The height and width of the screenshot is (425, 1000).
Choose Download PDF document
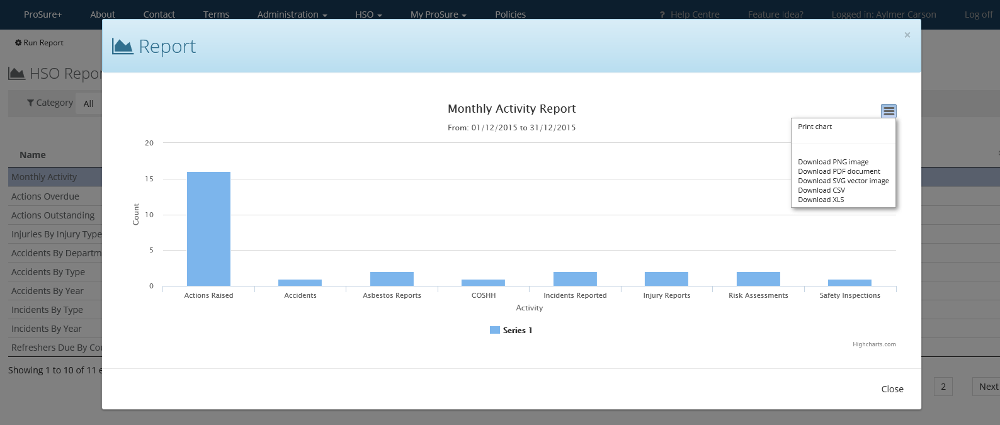point(839,171)
